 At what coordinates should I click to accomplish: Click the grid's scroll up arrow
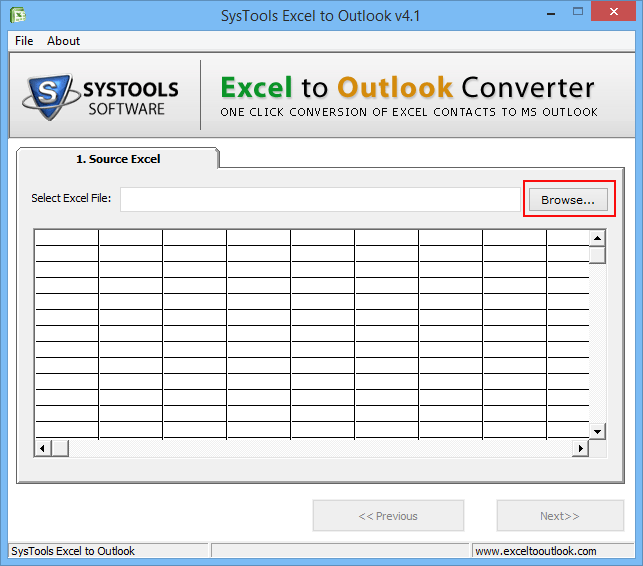click(x=597, y=238)
